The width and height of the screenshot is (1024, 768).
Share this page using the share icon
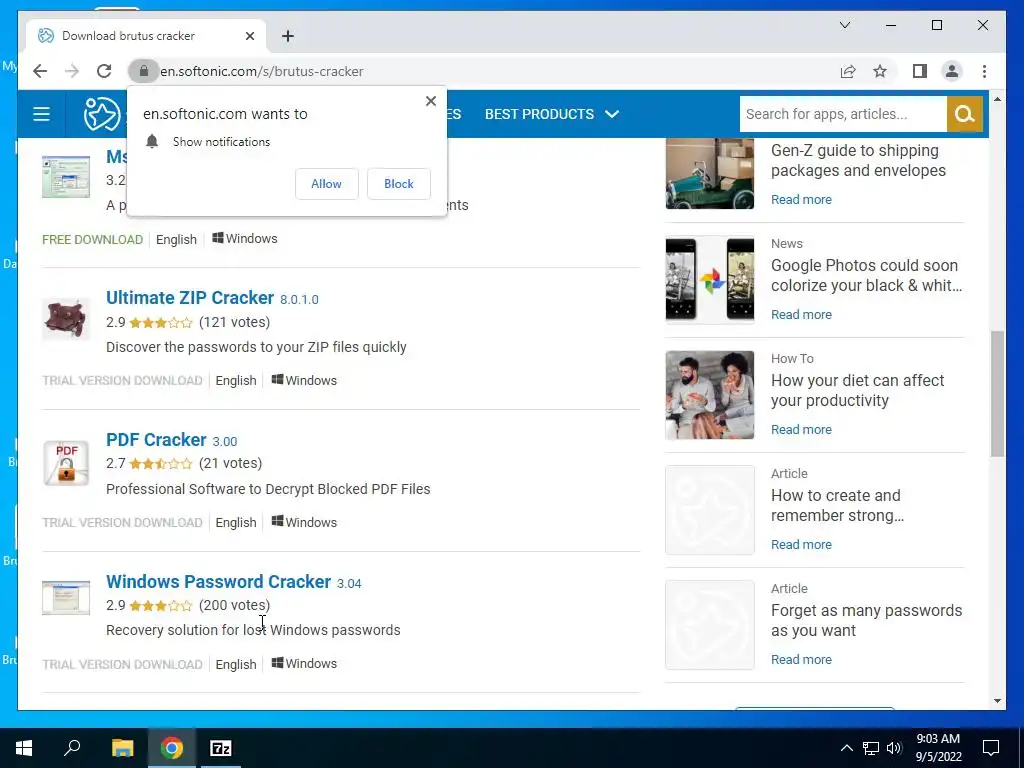coord(848,71)
